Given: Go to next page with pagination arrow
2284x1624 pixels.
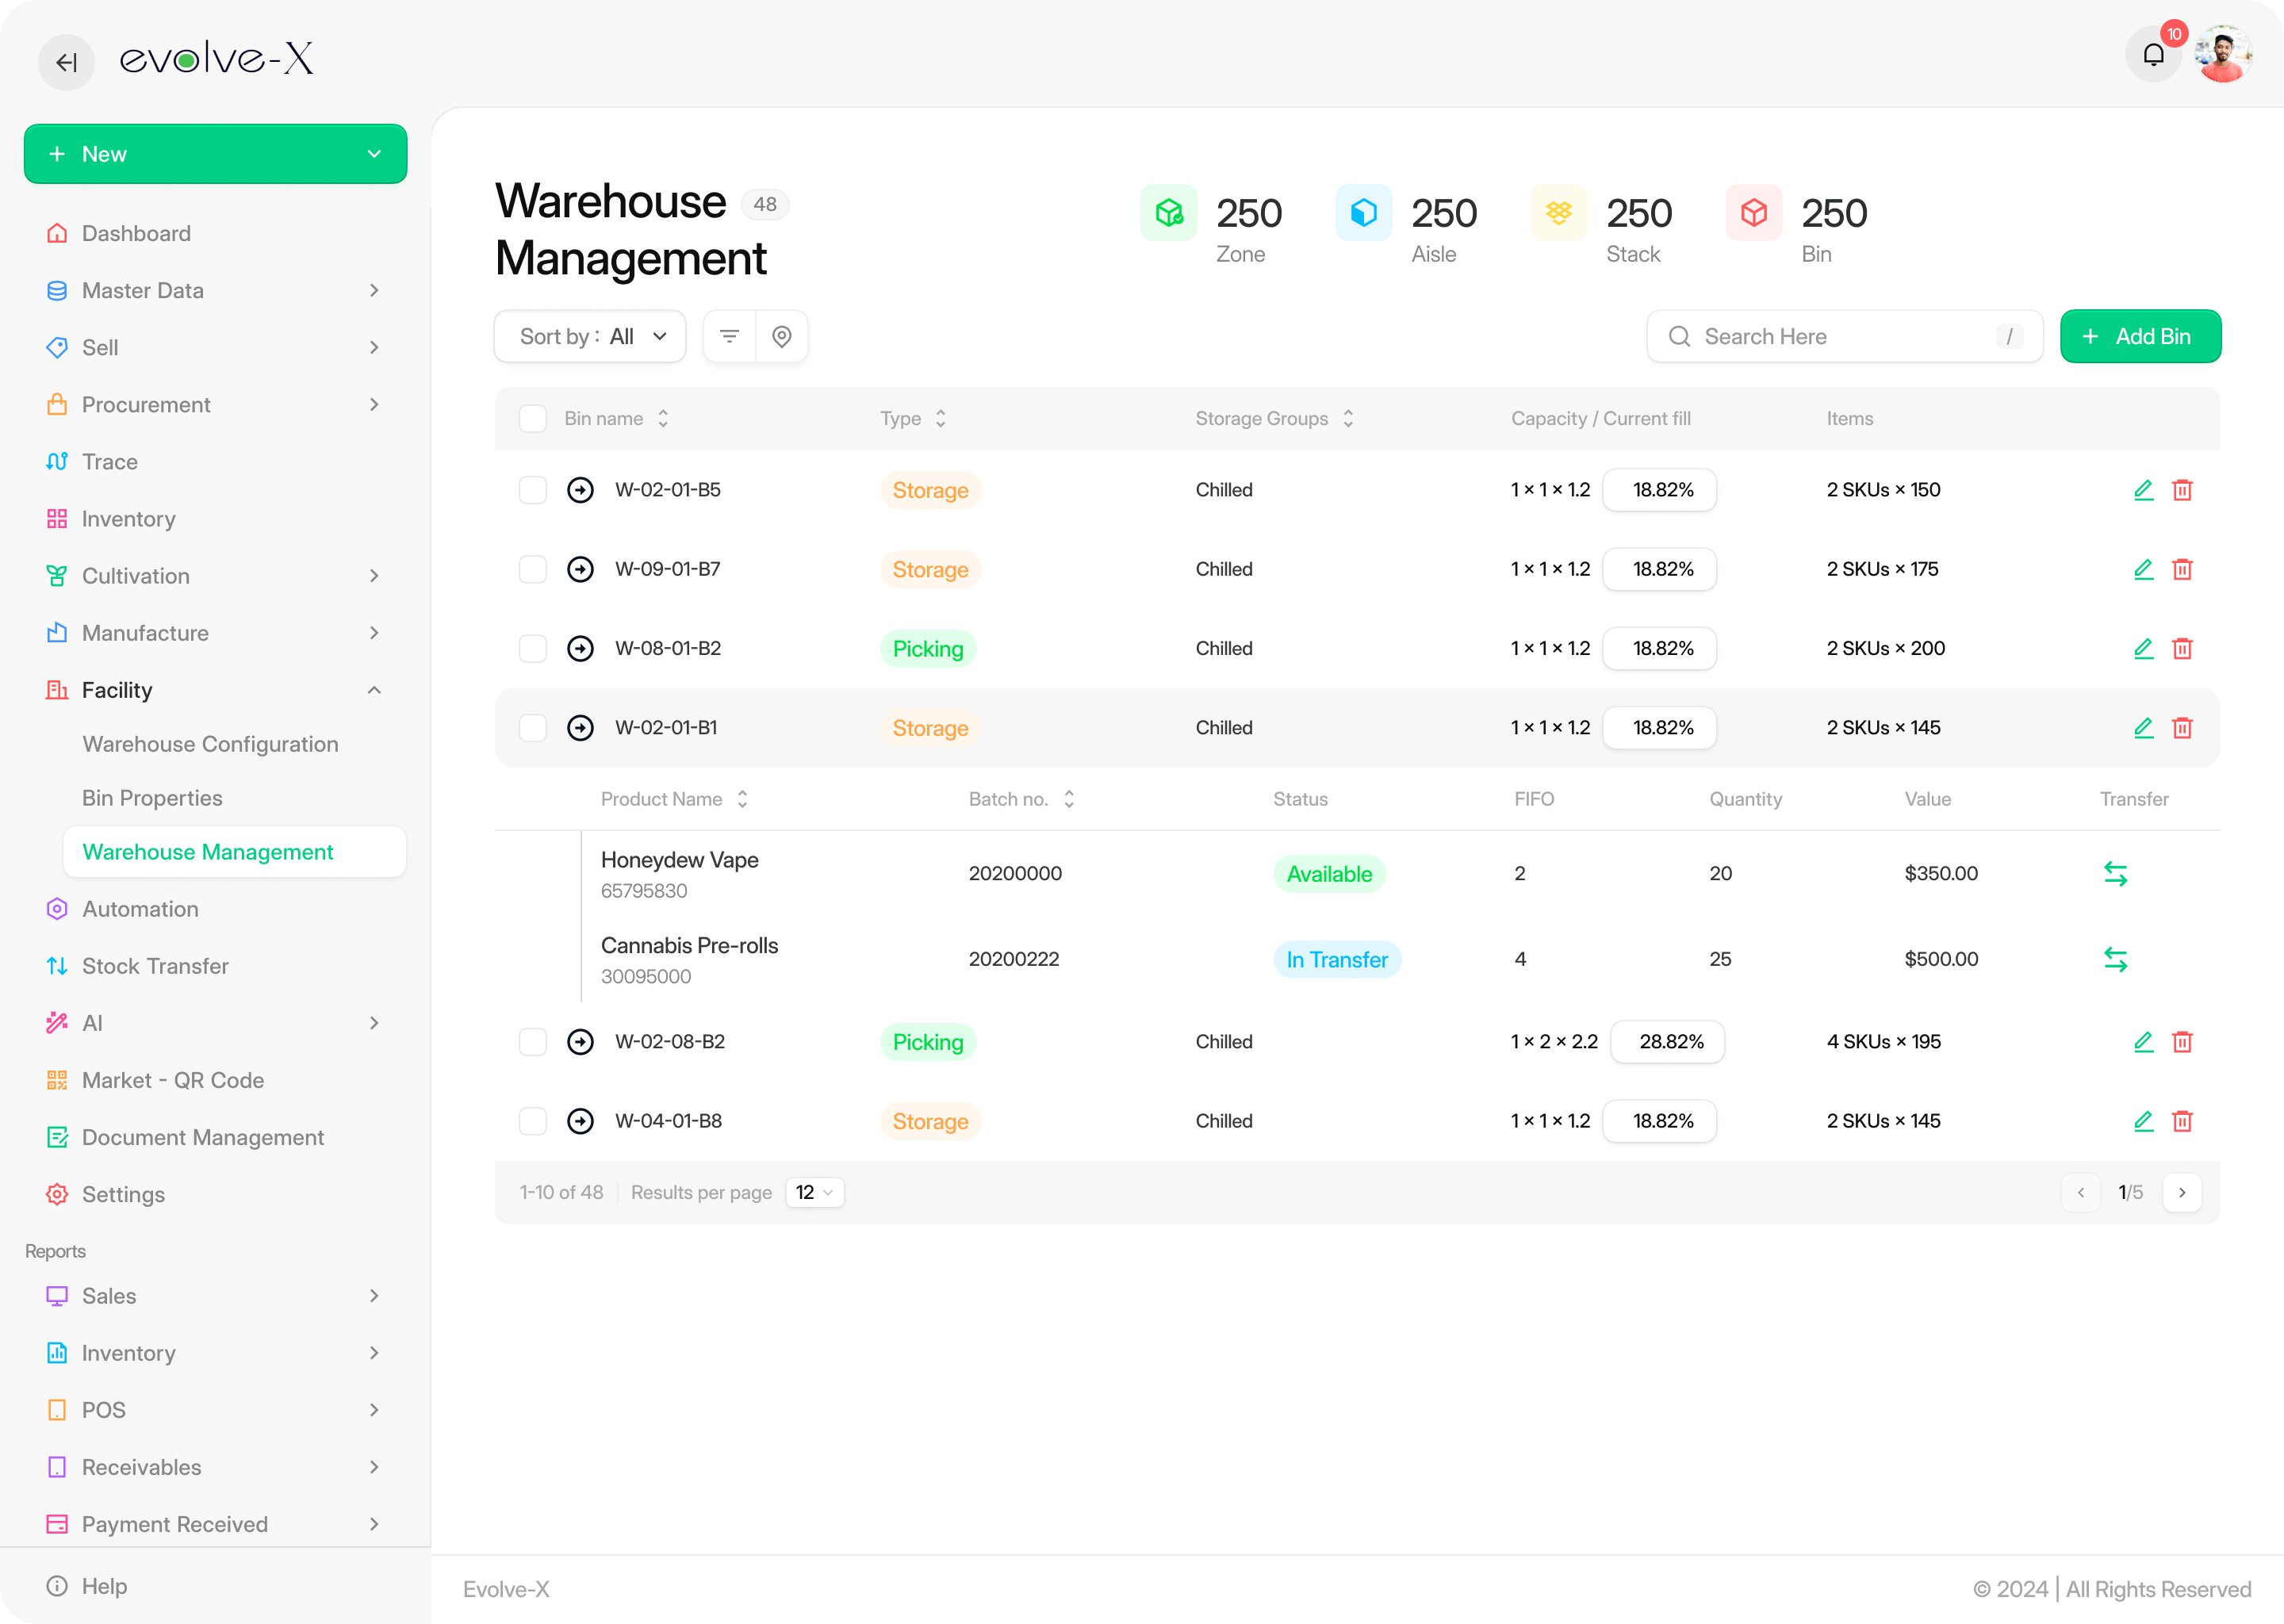Looking at the screenshot, I should (x=2182, y=1192).
